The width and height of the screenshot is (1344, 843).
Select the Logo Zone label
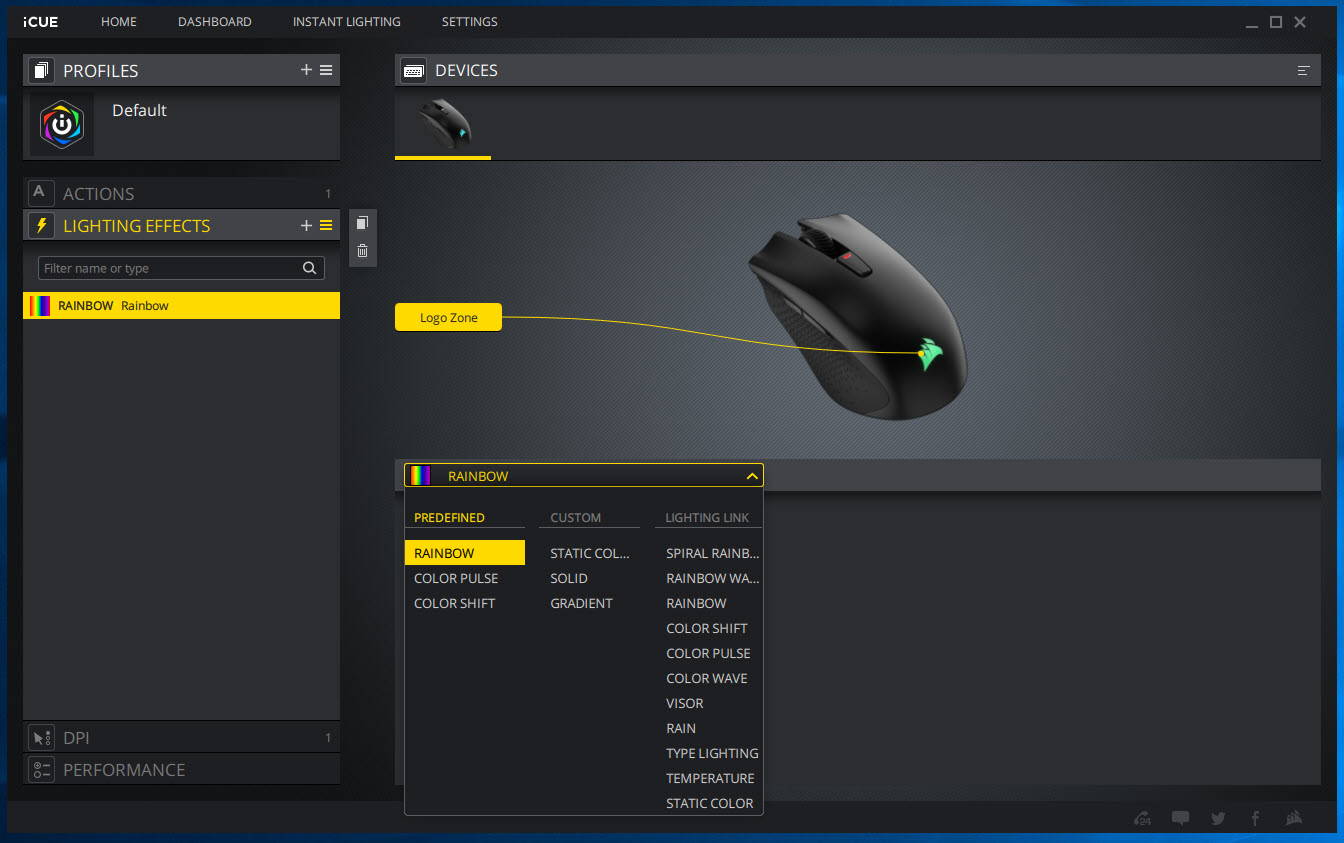[448, 317]
